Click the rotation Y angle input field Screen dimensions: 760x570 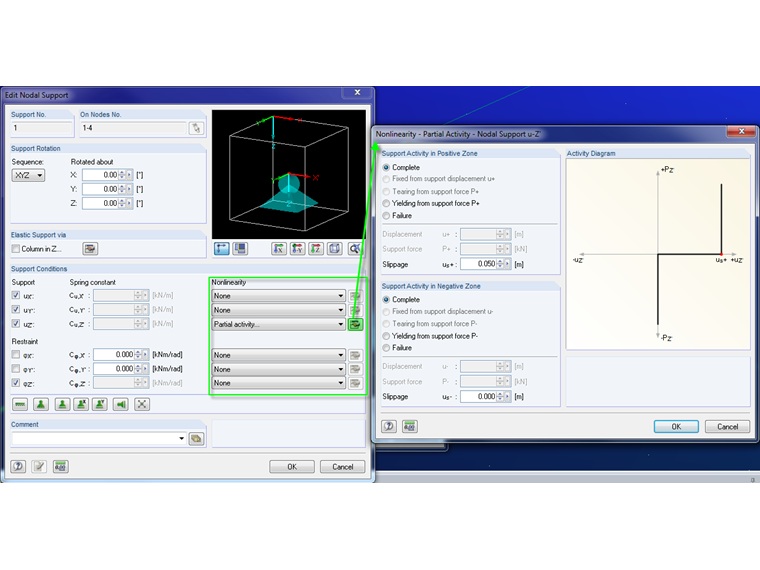tap(101, 189)
